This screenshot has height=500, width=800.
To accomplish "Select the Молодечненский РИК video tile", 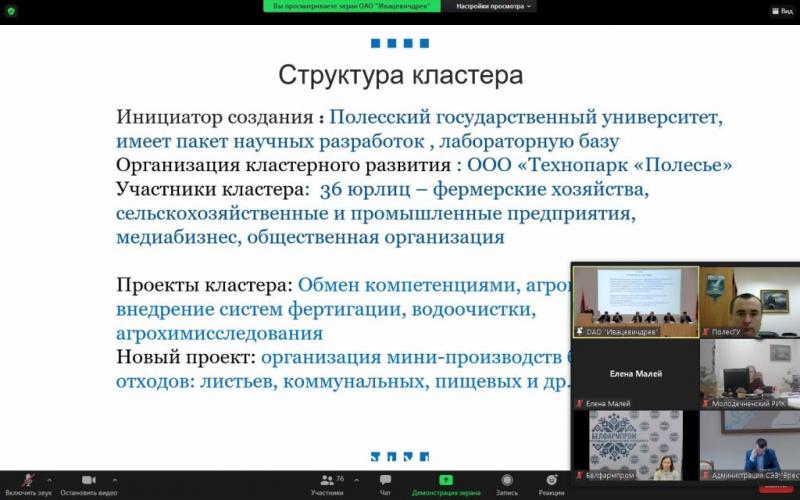I will 749,374.
